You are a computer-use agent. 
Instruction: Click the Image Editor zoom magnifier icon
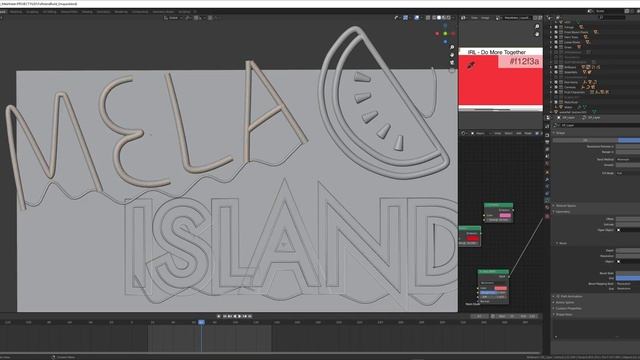(537, 27)
